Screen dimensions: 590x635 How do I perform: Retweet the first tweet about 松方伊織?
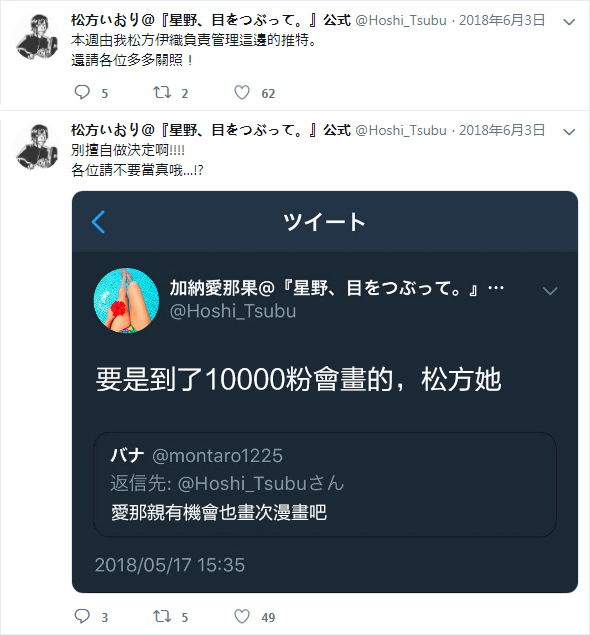tap(162, 92)
